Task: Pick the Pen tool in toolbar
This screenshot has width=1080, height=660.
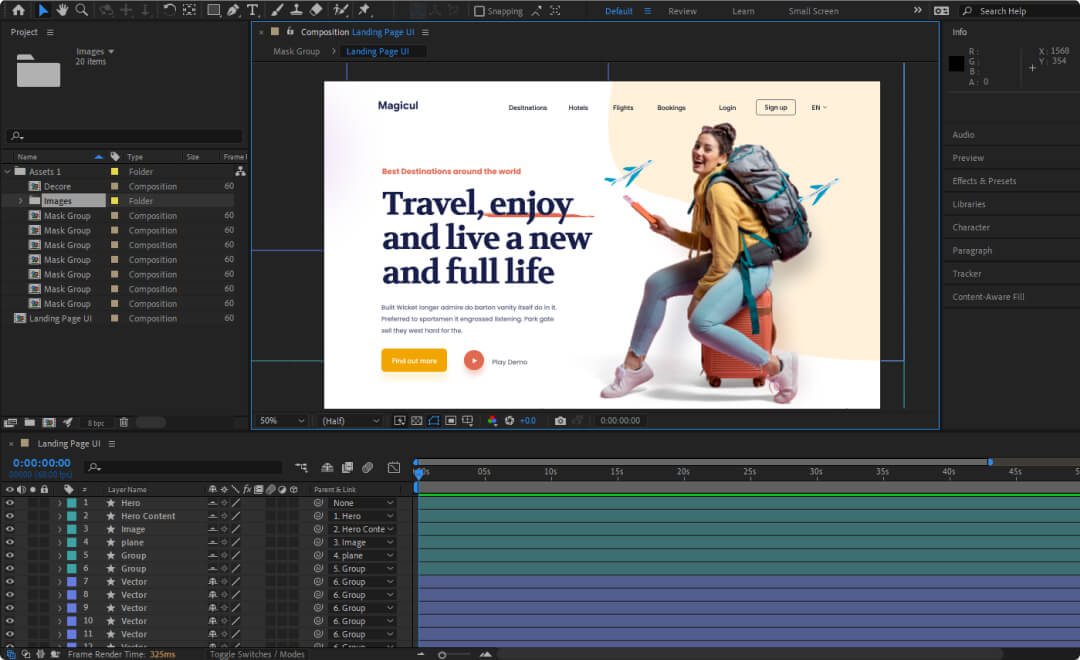Action: (233, 10)
